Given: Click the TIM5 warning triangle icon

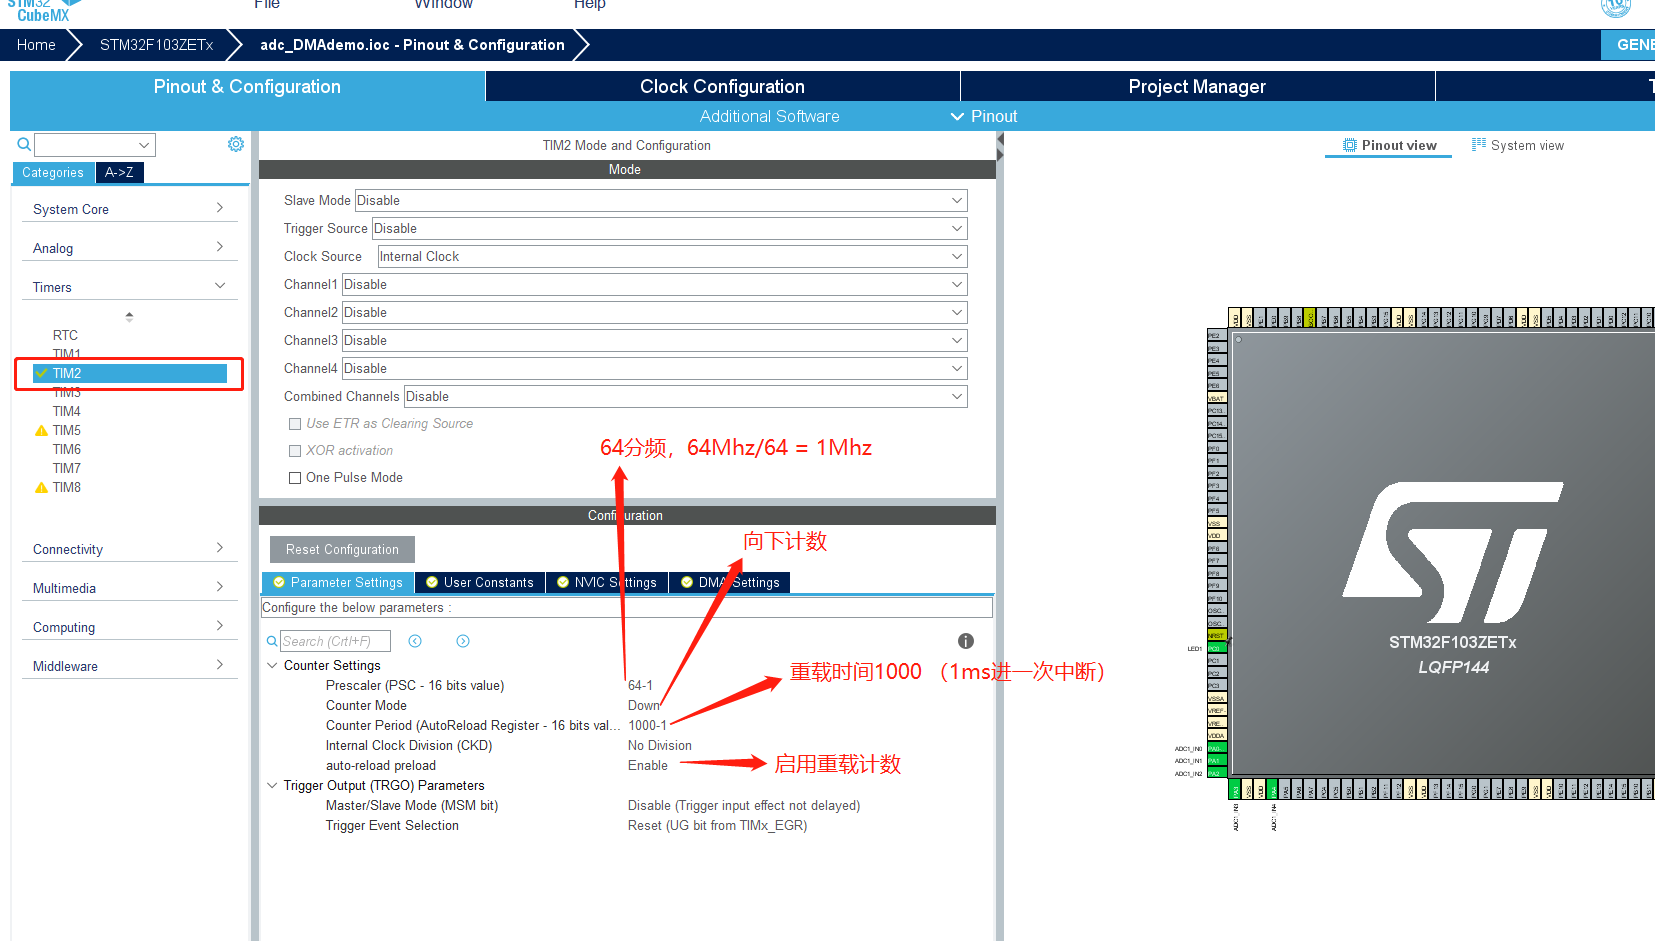Looking at the screenshot, I should (x=41, y=431).
